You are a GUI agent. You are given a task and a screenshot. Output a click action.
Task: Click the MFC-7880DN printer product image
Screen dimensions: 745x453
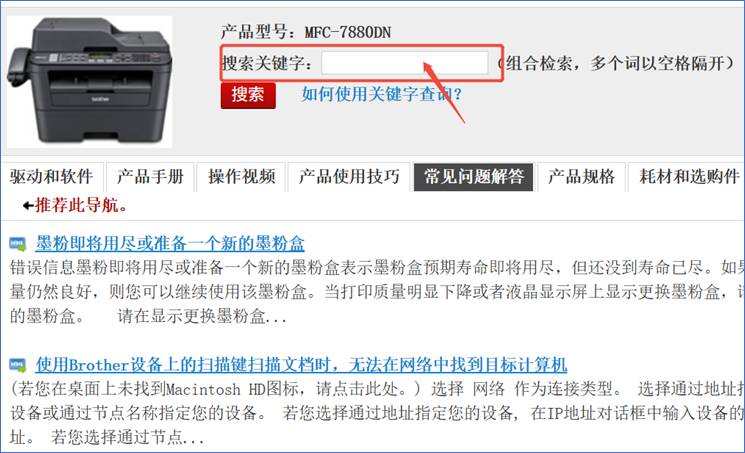(89, 82)
